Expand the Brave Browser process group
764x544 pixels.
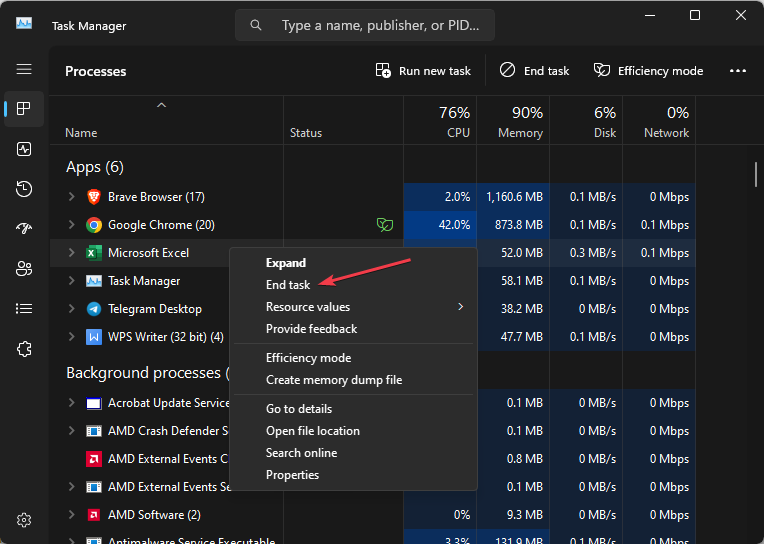pos(71,197)
